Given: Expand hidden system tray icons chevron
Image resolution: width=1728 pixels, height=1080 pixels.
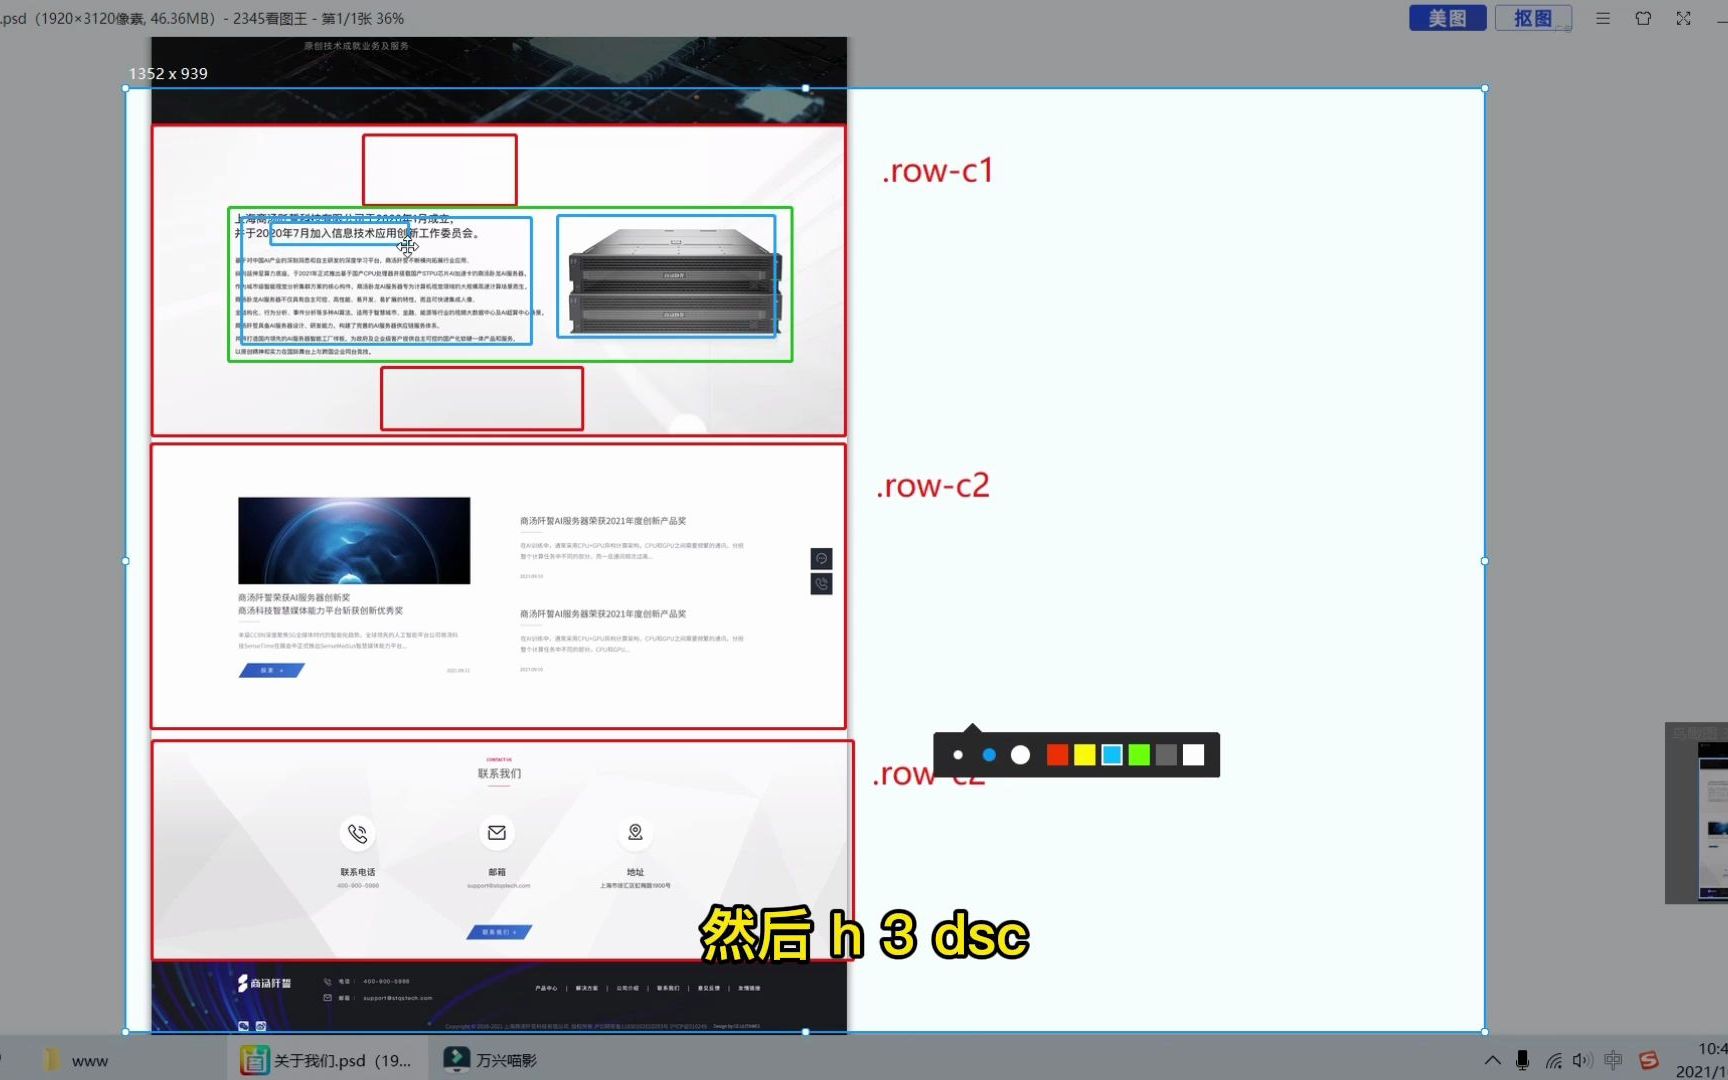Looking at the screenshot, I should tap(1492, 1060).
